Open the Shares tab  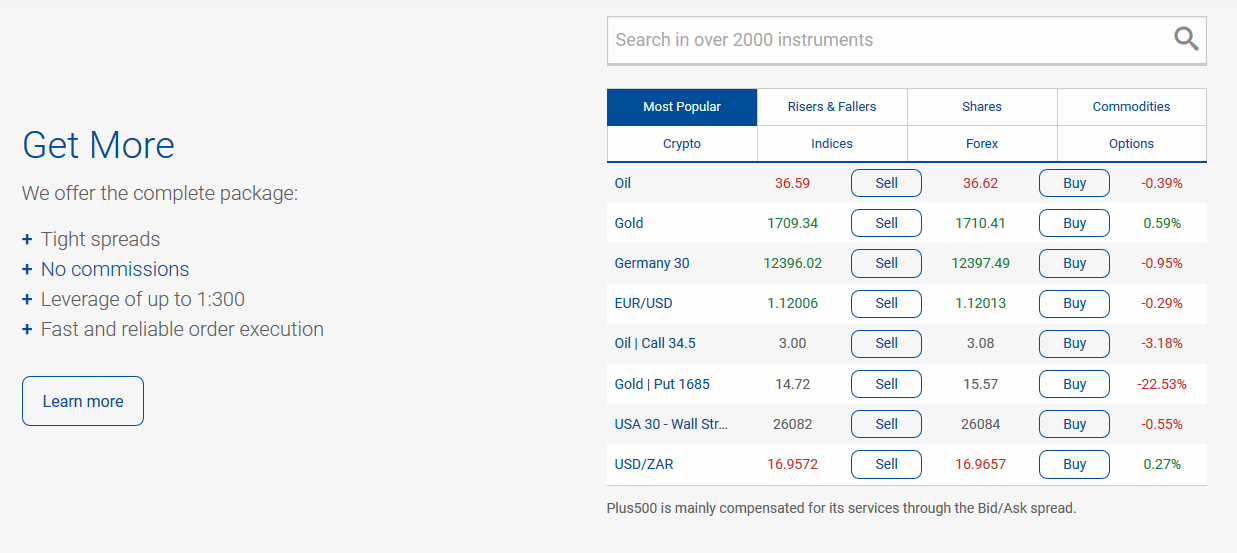click(982, 107)
